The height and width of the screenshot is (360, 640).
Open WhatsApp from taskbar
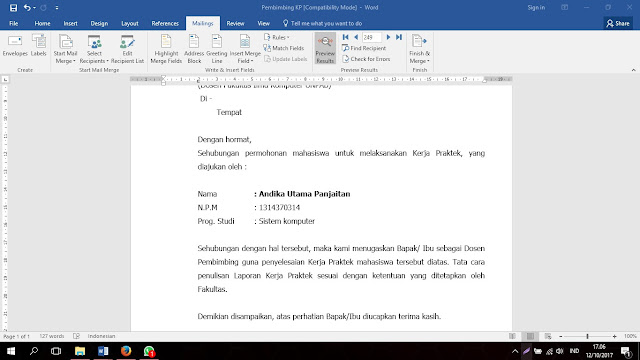pos(149,351)
